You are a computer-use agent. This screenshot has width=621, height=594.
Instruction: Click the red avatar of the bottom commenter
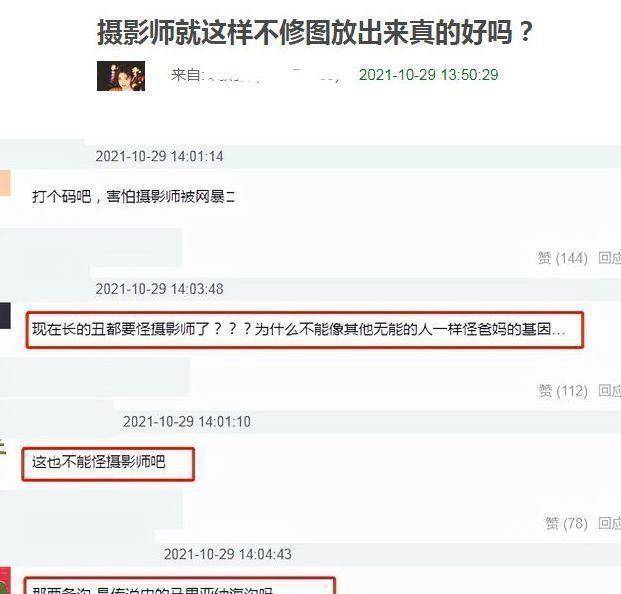coord(5,581)
